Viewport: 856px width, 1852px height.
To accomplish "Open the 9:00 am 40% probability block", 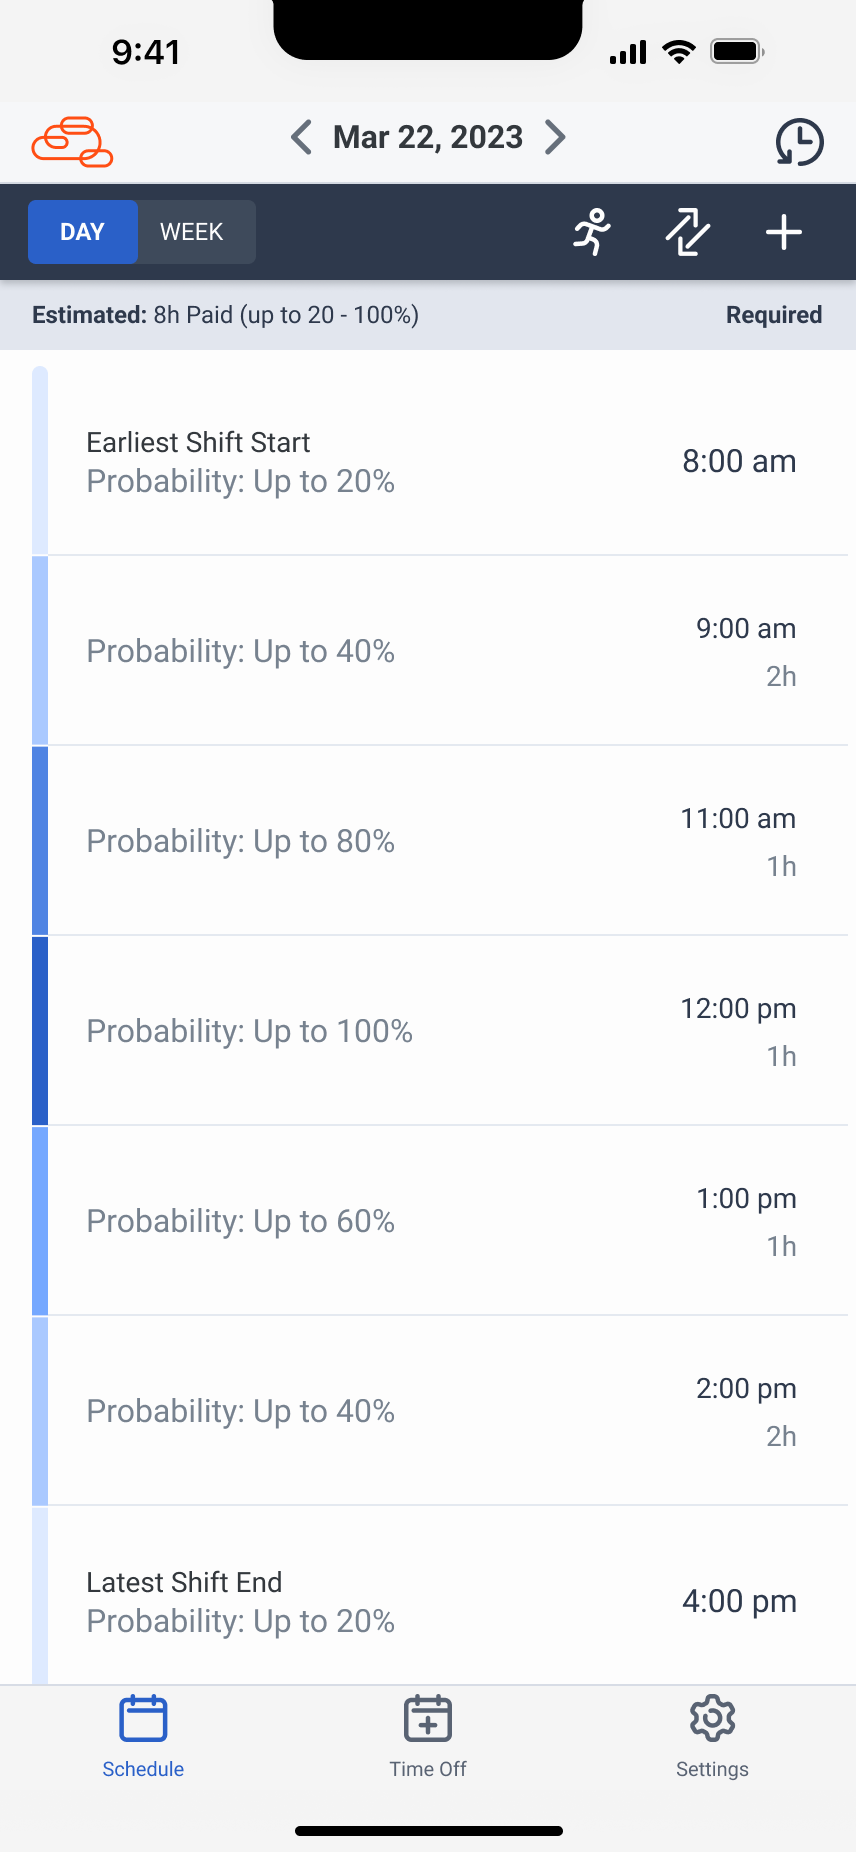I will (440, 651).
